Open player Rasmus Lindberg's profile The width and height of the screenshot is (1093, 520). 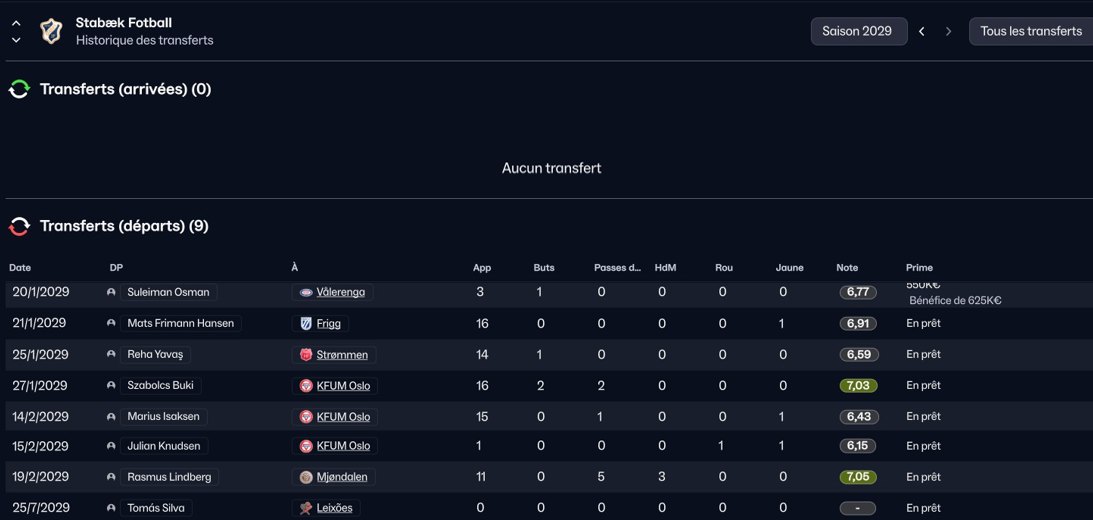pyautogui.click(x=169, y=478)
